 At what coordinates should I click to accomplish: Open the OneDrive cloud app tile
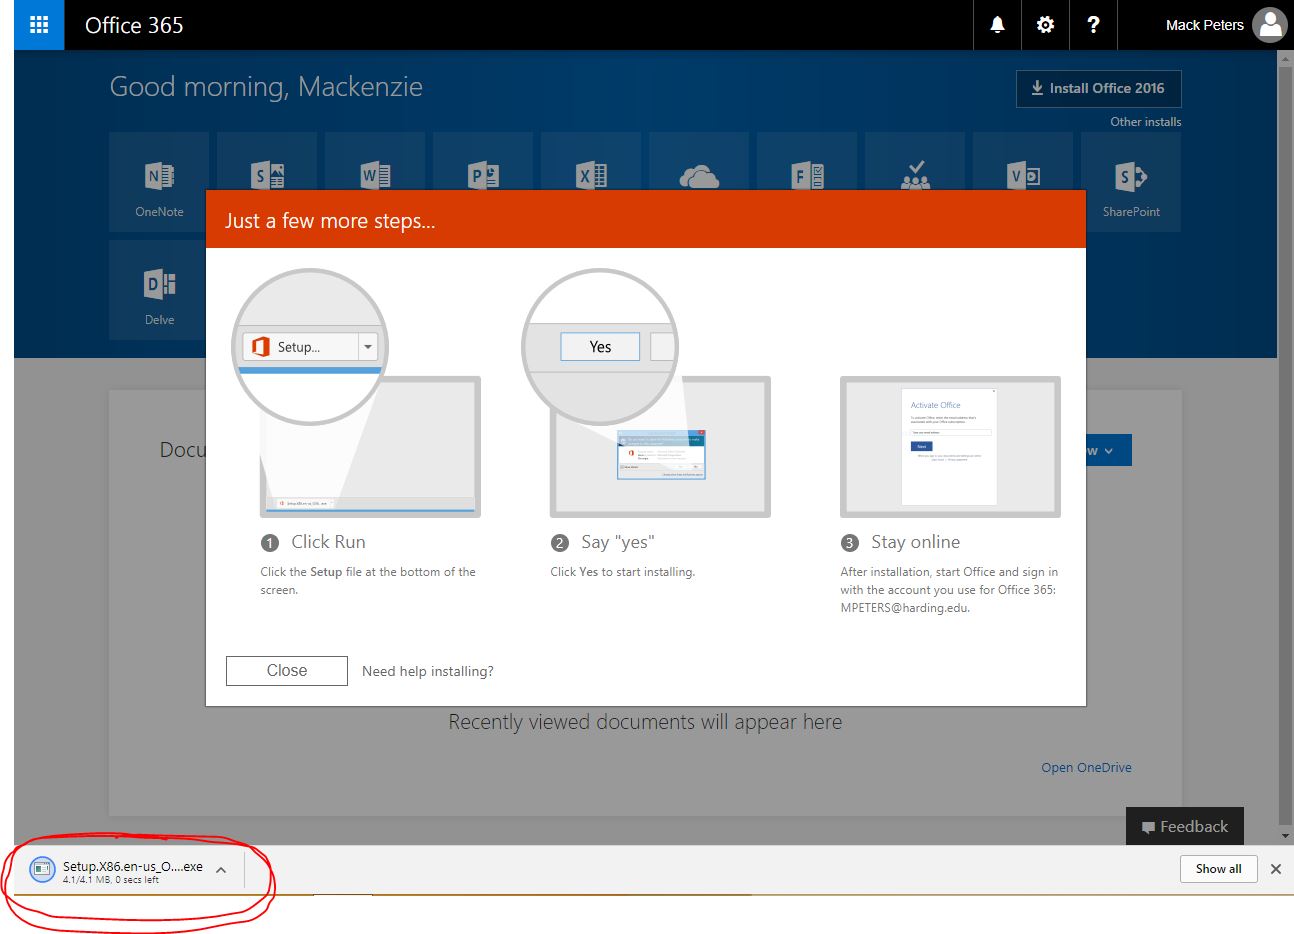[x=698, y=175]
